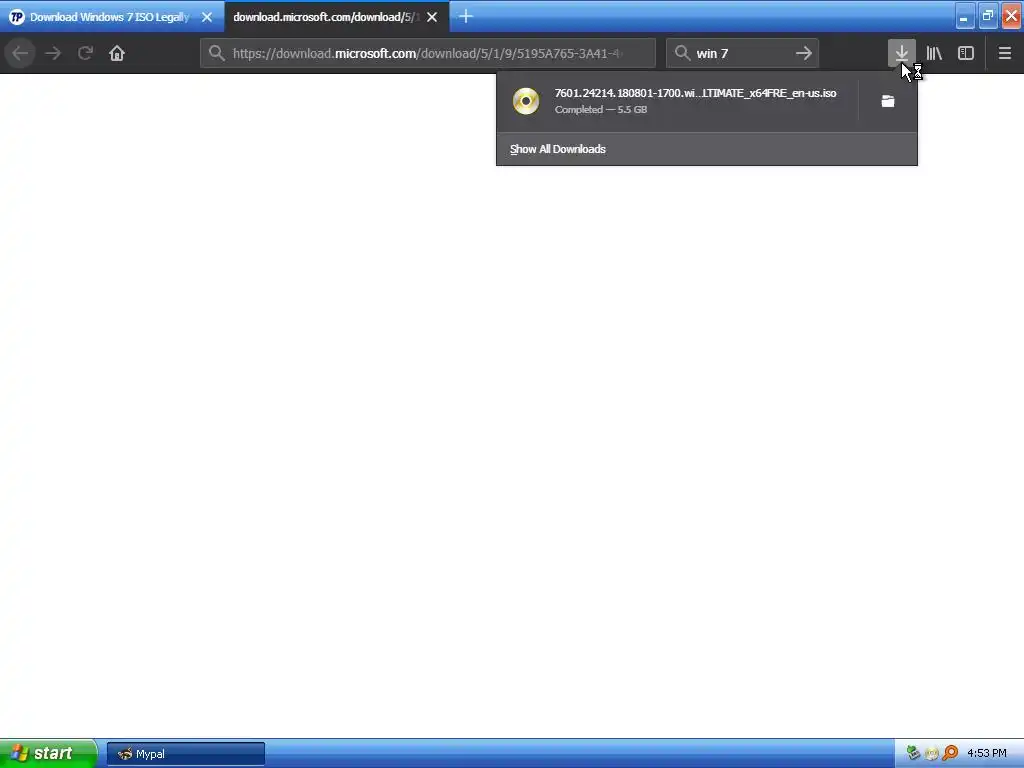Switch to Download Windows 7 ISO Legally tab
Viewport: 1024px width, 768px height.
pos(112,16)
